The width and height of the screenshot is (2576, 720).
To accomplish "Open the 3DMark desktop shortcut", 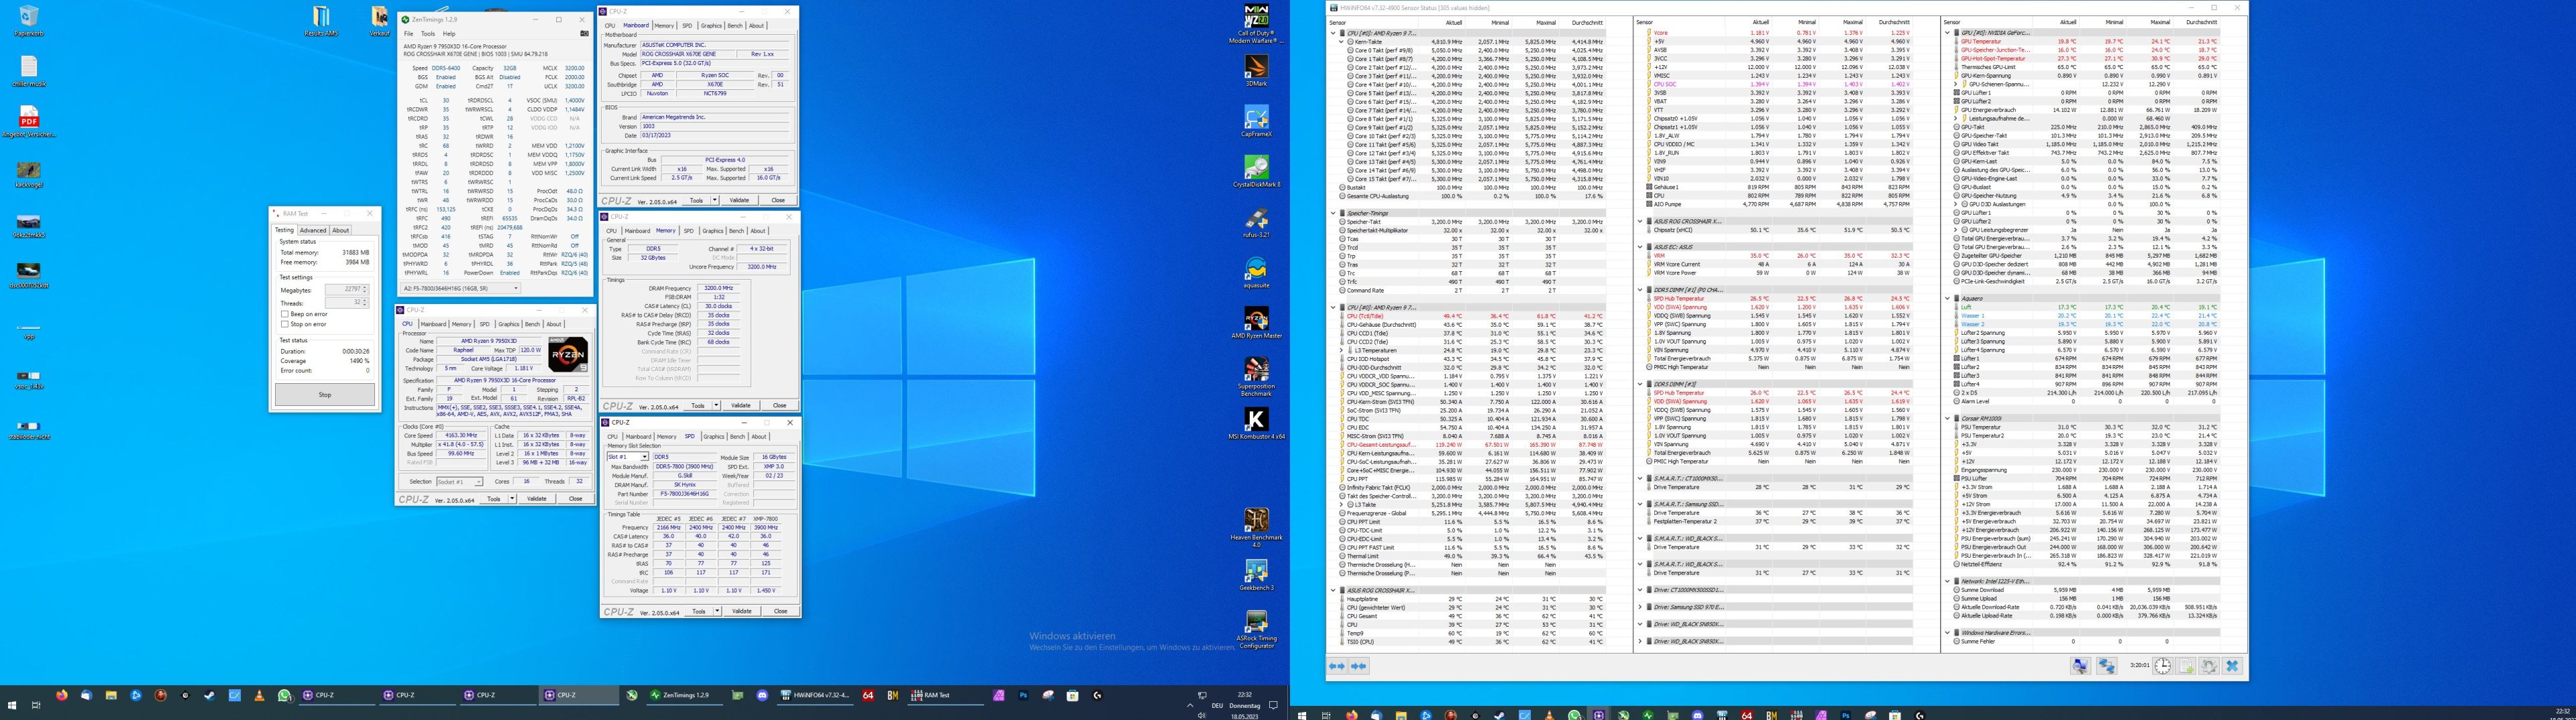I will [x=1256, y=70].
